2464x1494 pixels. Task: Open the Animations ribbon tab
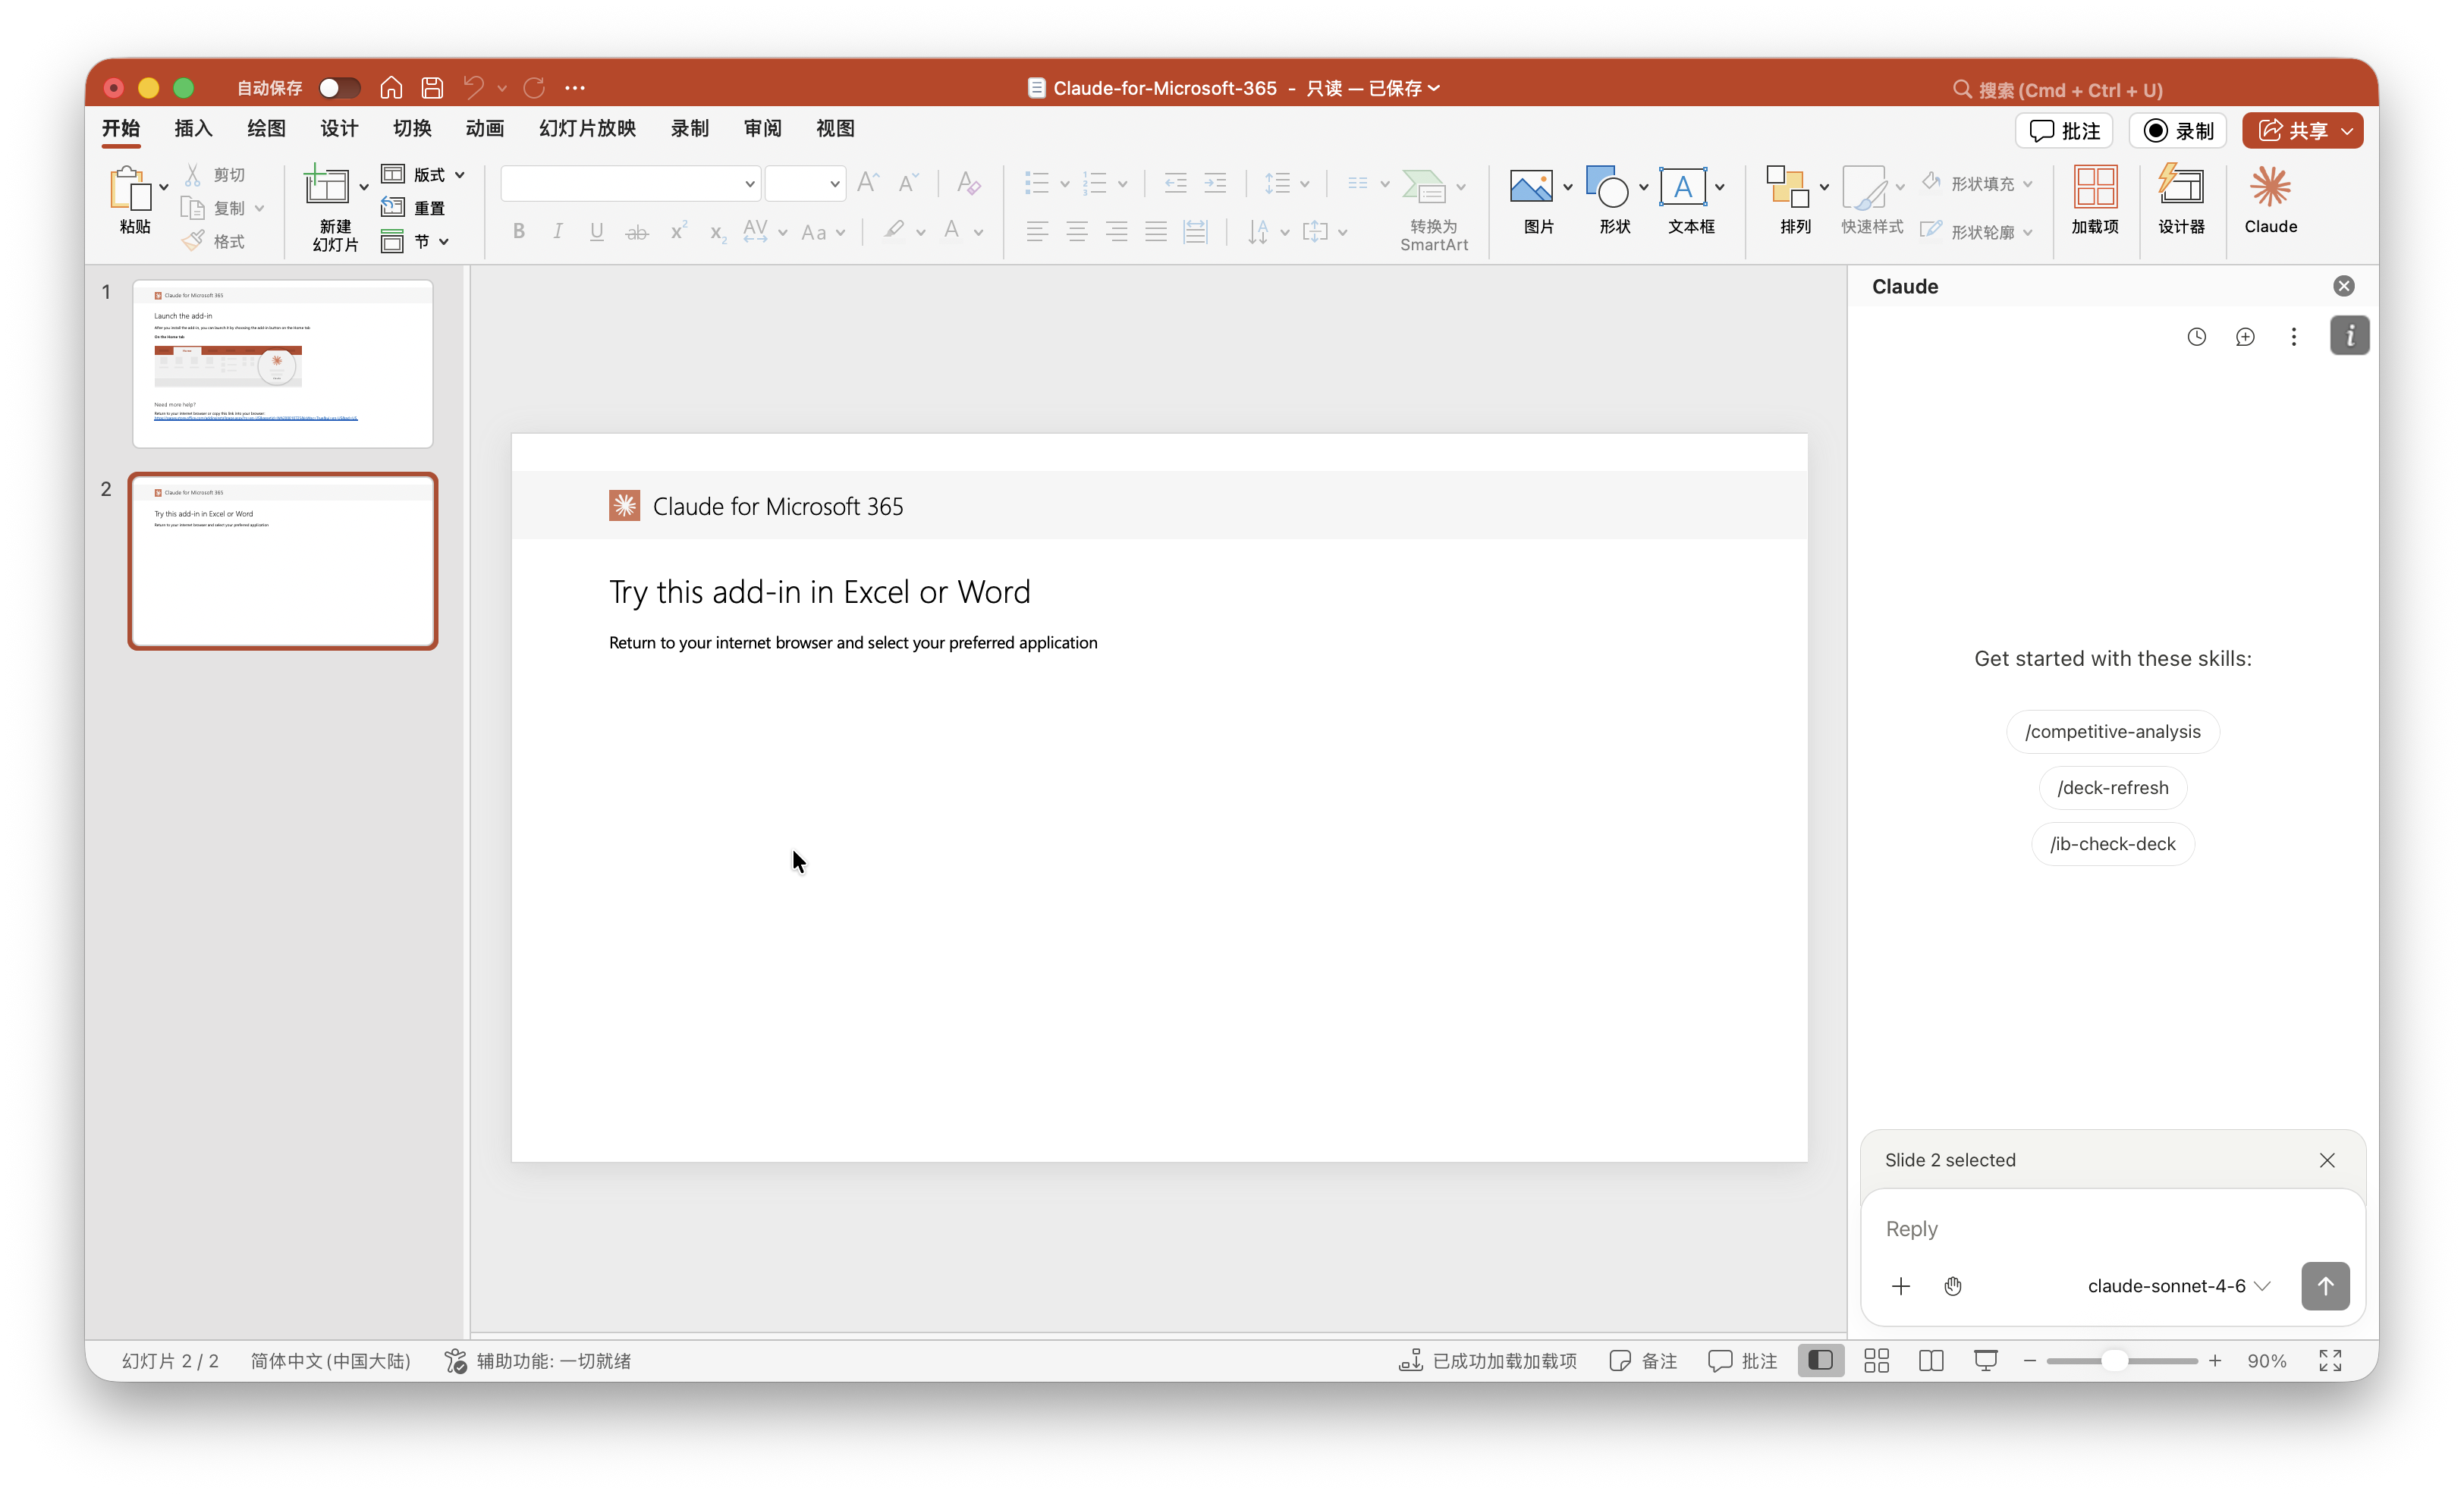tap(485, 128)
